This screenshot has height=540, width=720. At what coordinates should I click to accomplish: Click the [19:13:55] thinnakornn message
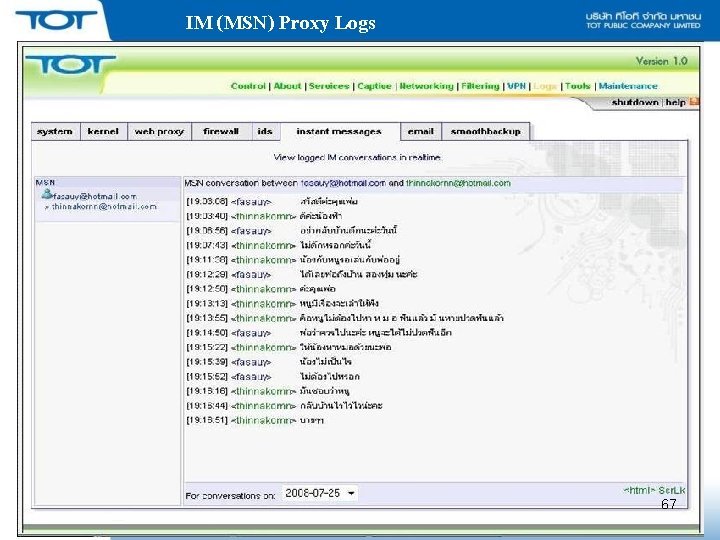click(345, 318)
